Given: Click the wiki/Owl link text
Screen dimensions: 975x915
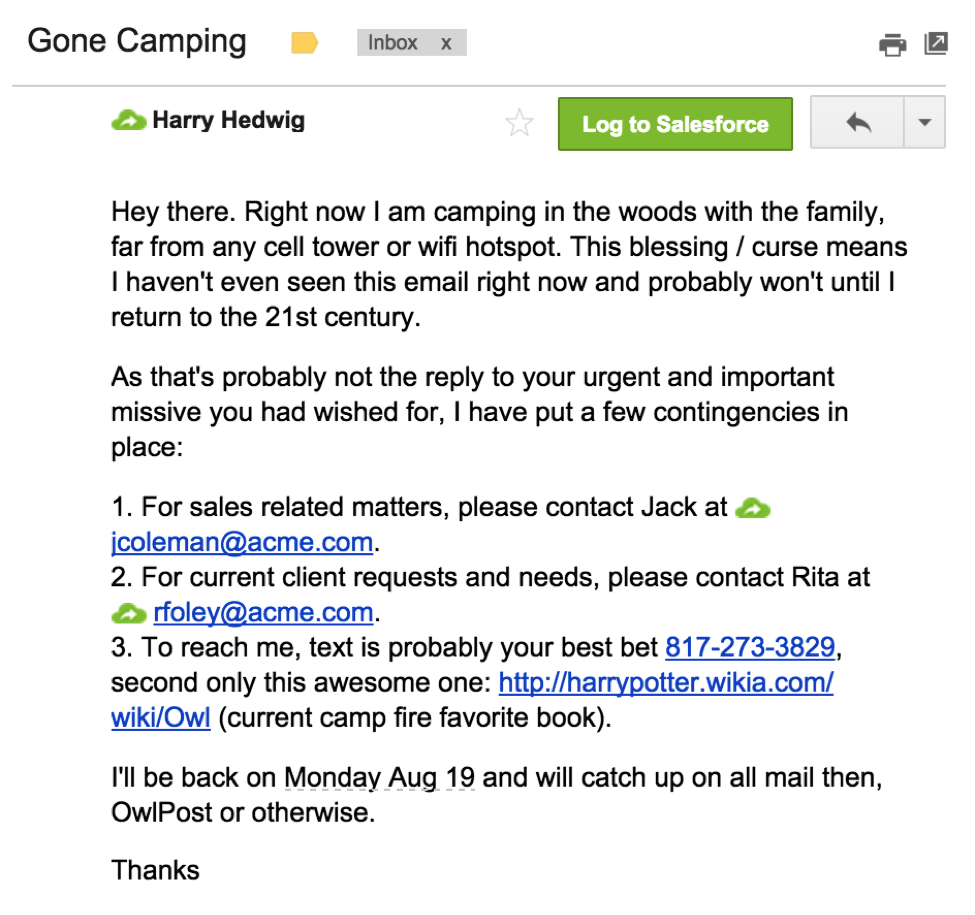Looking at the screenshot, I should 160,718.
